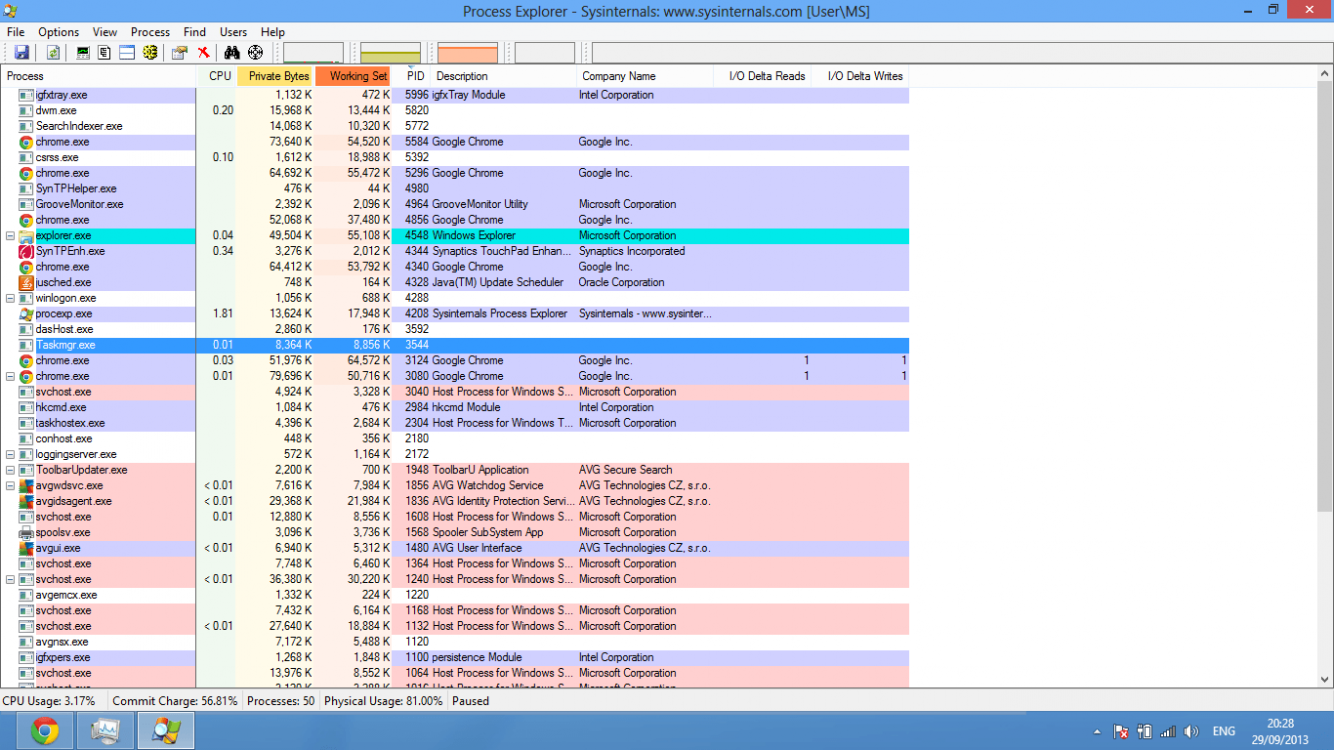The image size is (1334, 750).
Task: Collapse the explorer.exe tree node
Action: 10,236
